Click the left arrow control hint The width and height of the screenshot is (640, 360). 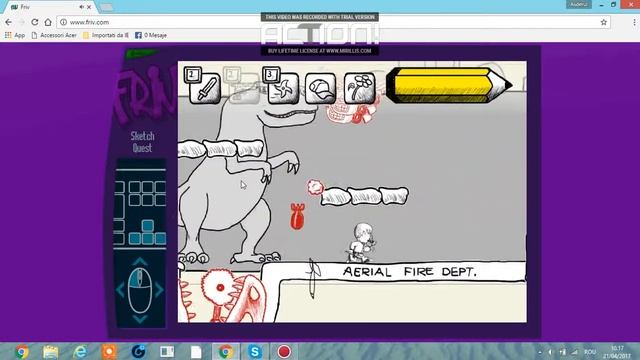coord(120,290)
